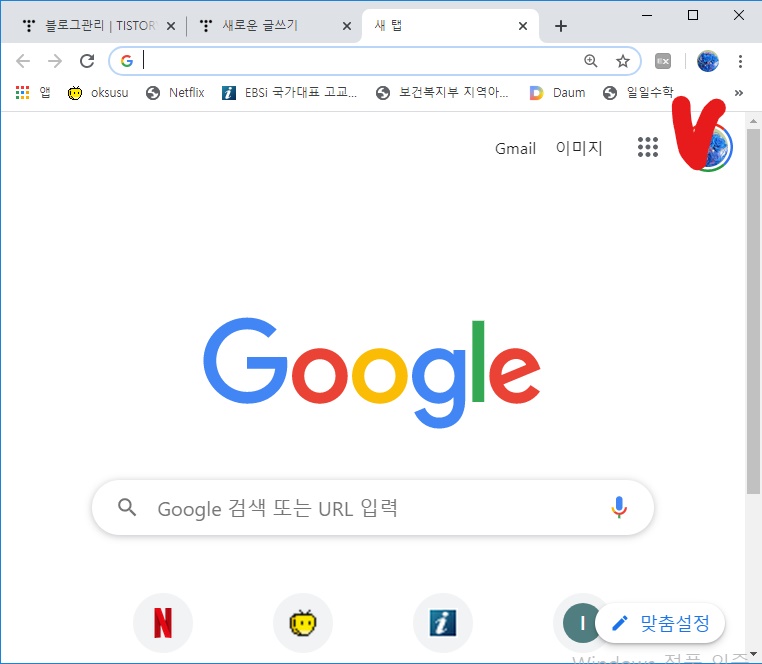
Task: Close the 블로그관리 TISTORY tab
Action: pos(171,26)
